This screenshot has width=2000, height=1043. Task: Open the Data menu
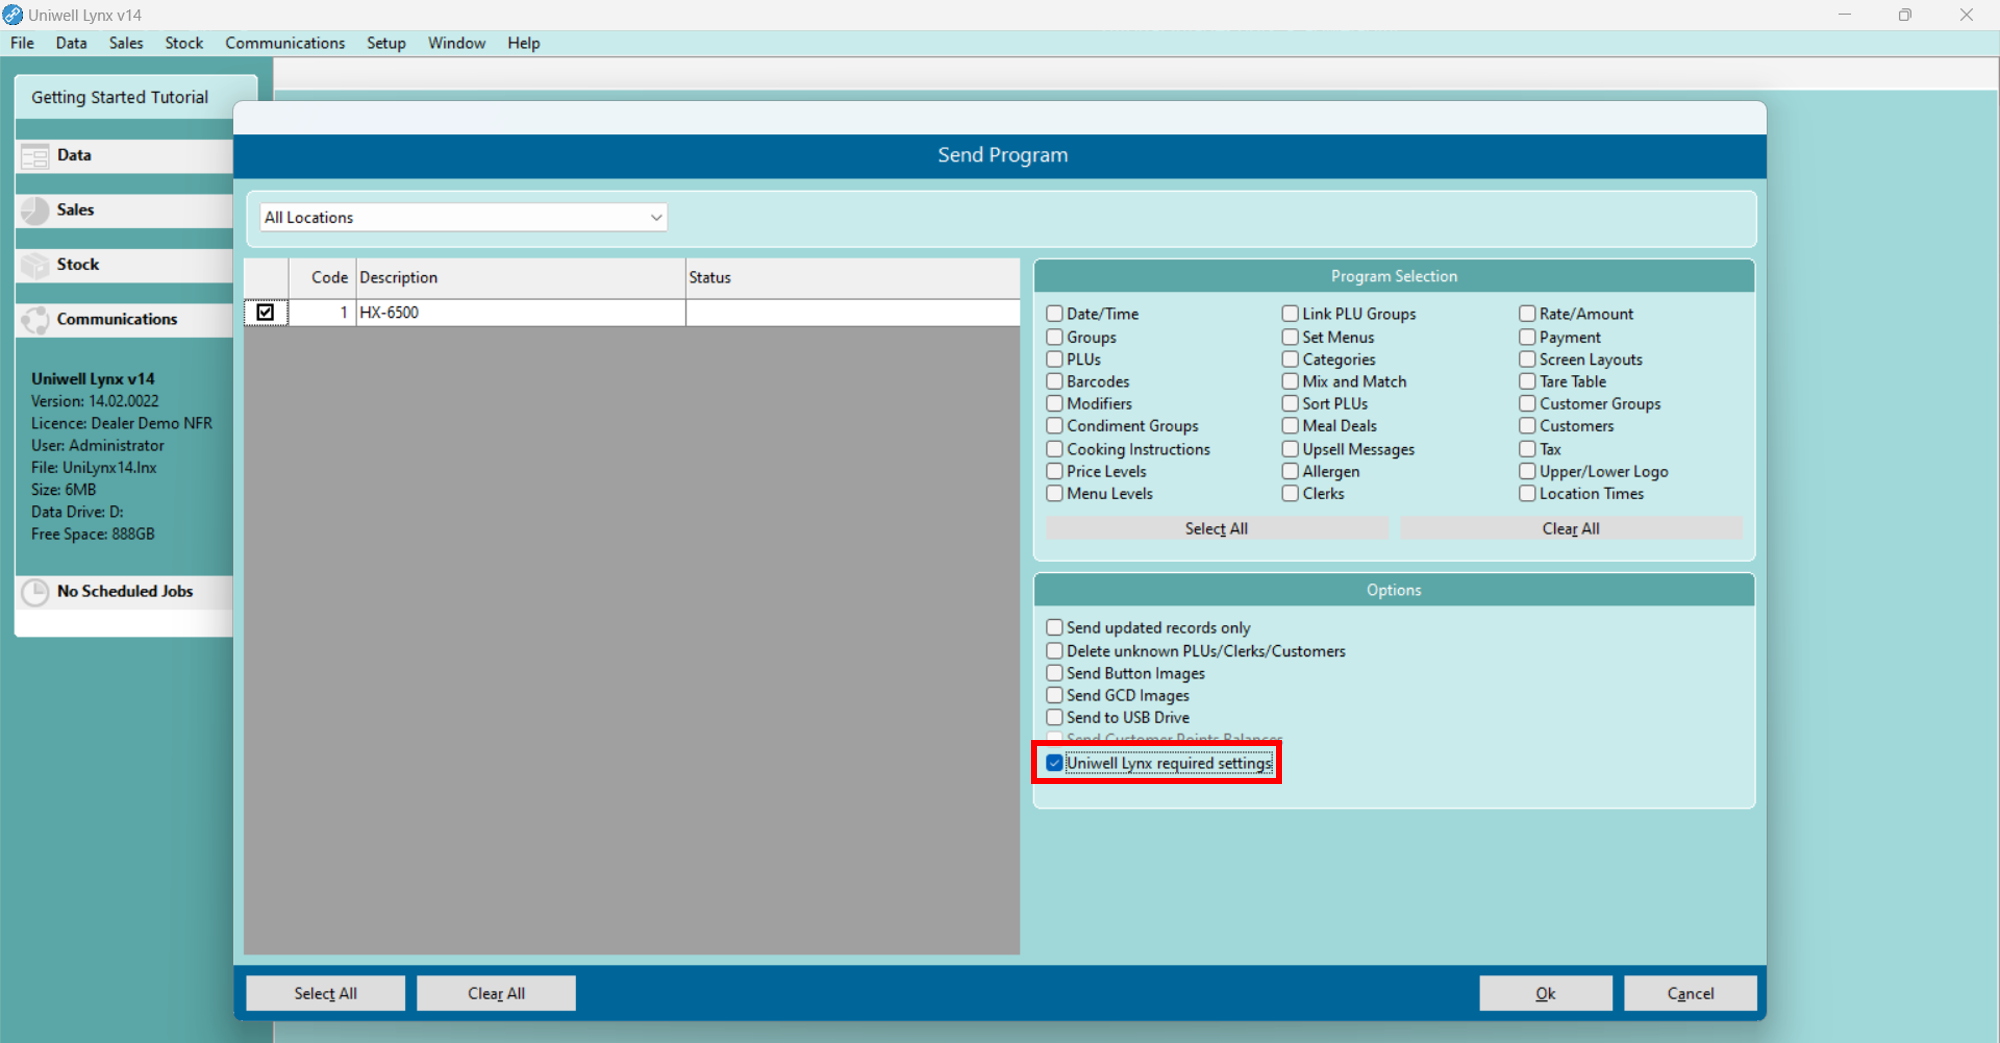point(71,43)
